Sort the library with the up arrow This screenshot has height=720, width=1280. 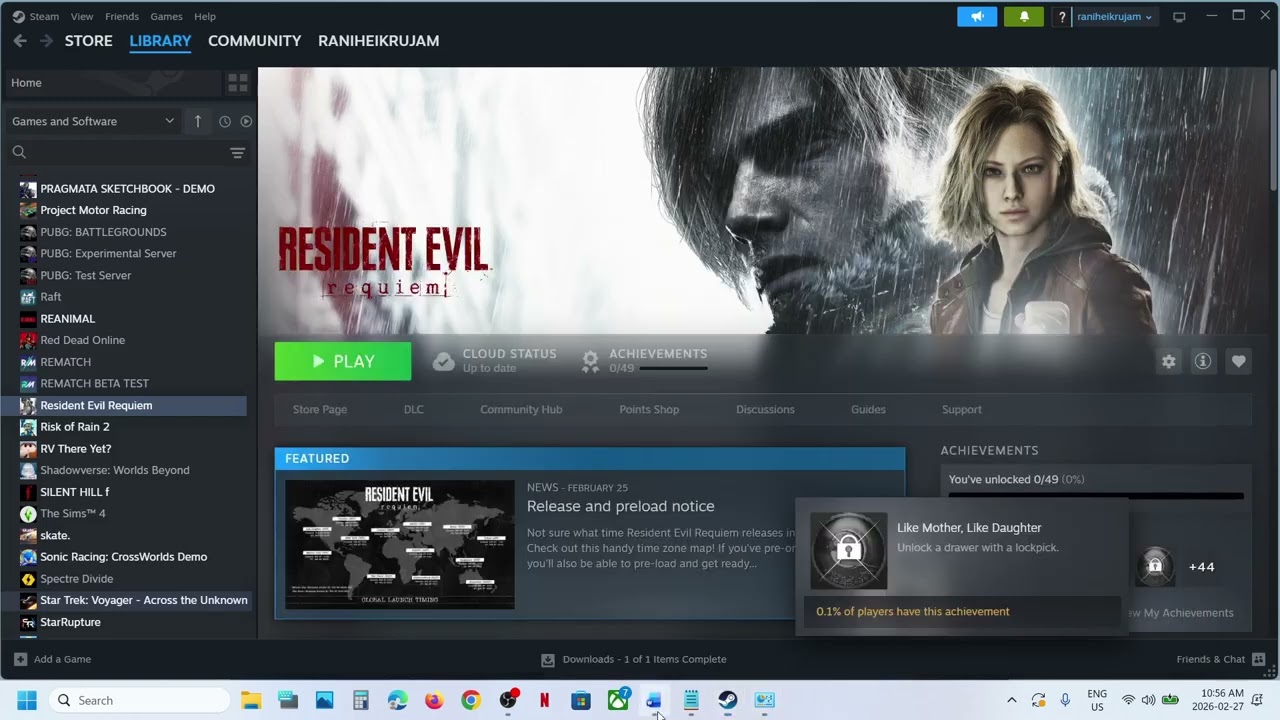(x=198, y=121)
